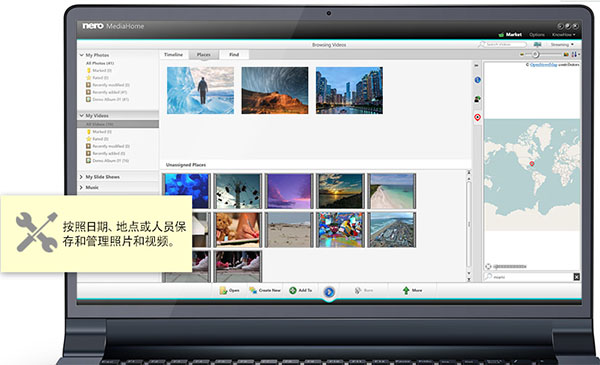600x365 pixels.
Task: Open Recently added under My Videos
Action: [106, 153]
